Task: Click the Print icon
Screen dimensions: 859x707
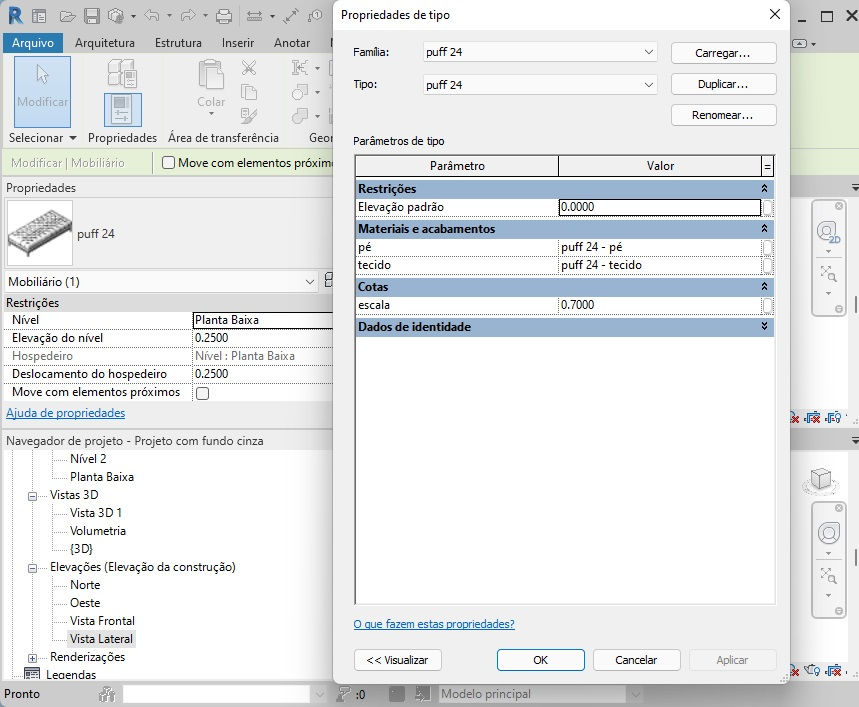Action: point(225,15)
